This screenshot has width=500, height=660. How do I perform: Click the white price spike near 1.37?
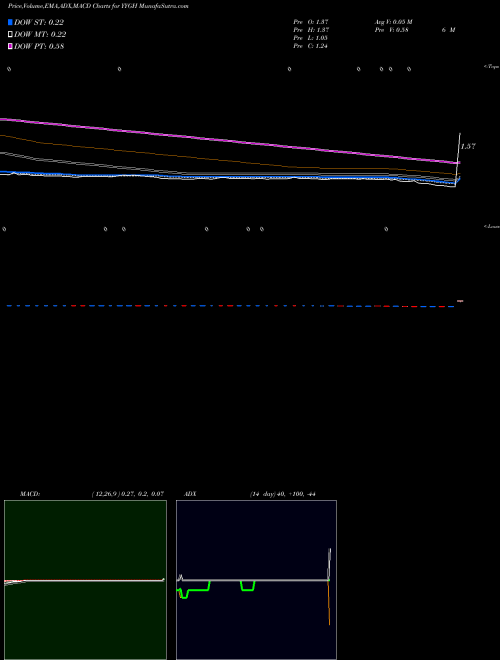click(x=458, y=158)
